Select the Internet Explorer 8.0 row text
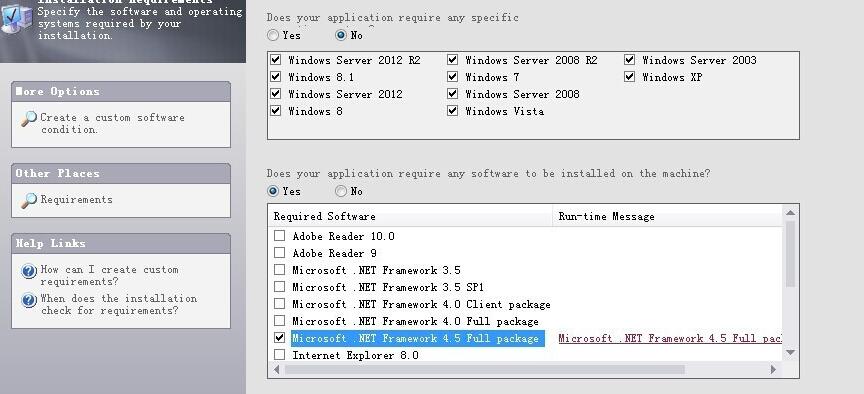864x394 pixels. (x=355, y=355)
